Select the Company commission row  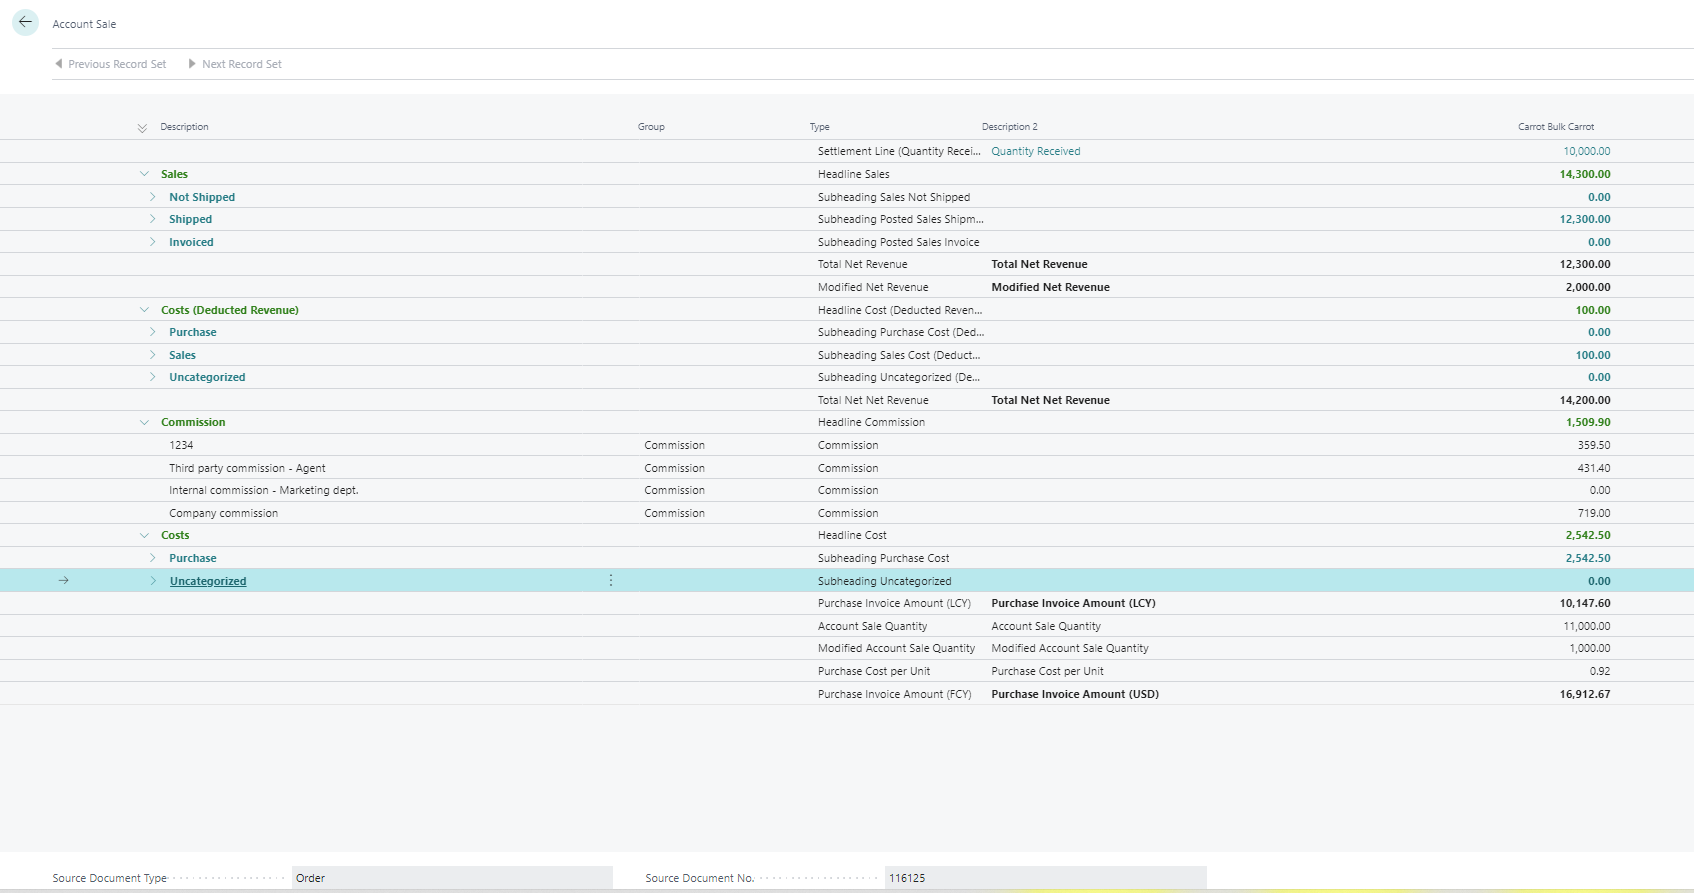[x=223, y=513]
